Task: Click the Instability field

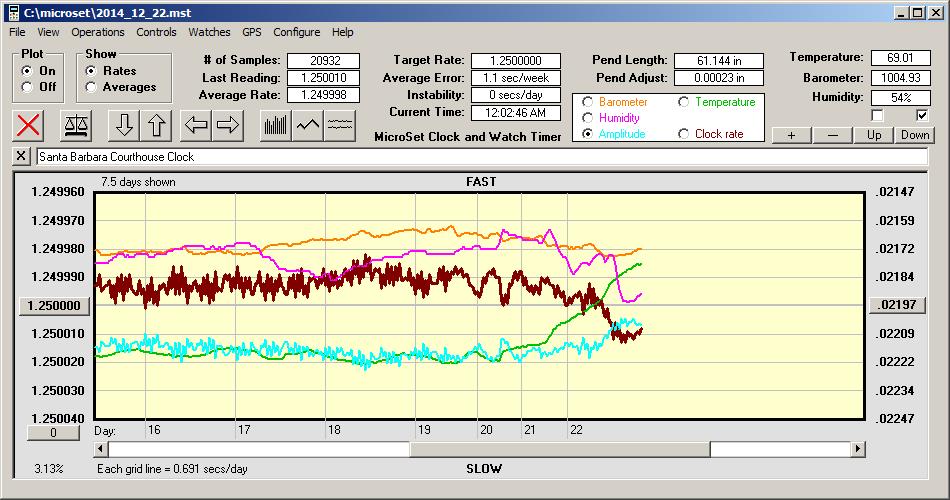Action: (516, 95)
